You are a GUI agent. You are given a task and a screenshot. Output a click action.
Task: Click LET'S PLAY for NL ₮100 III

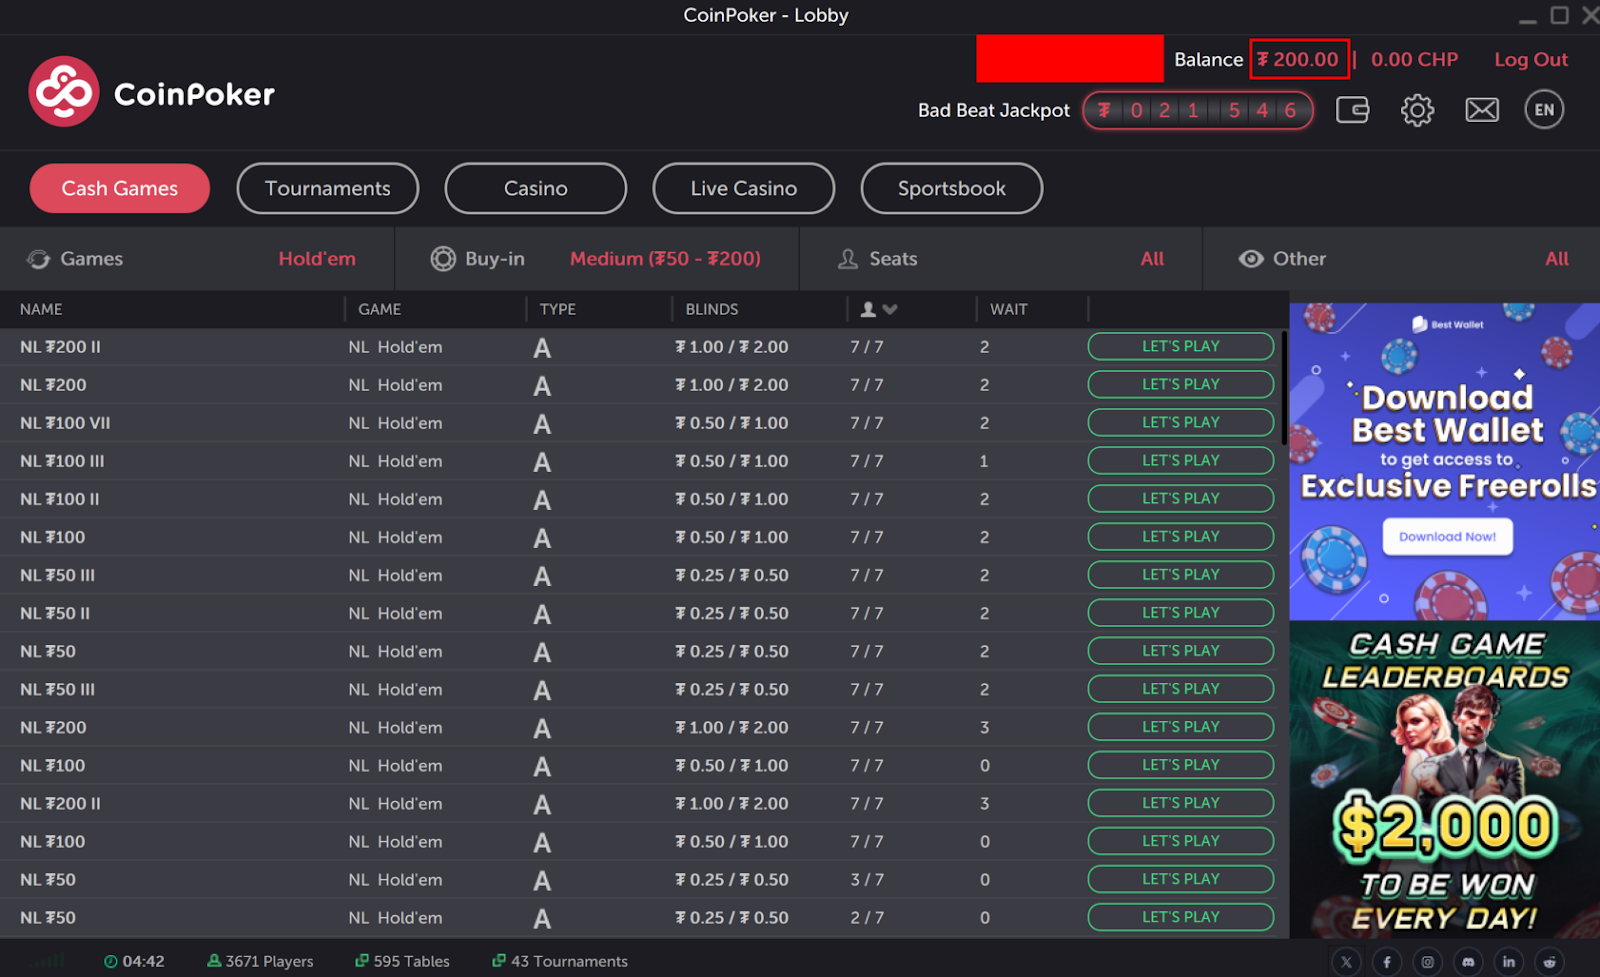click(x=1181, y=461)
